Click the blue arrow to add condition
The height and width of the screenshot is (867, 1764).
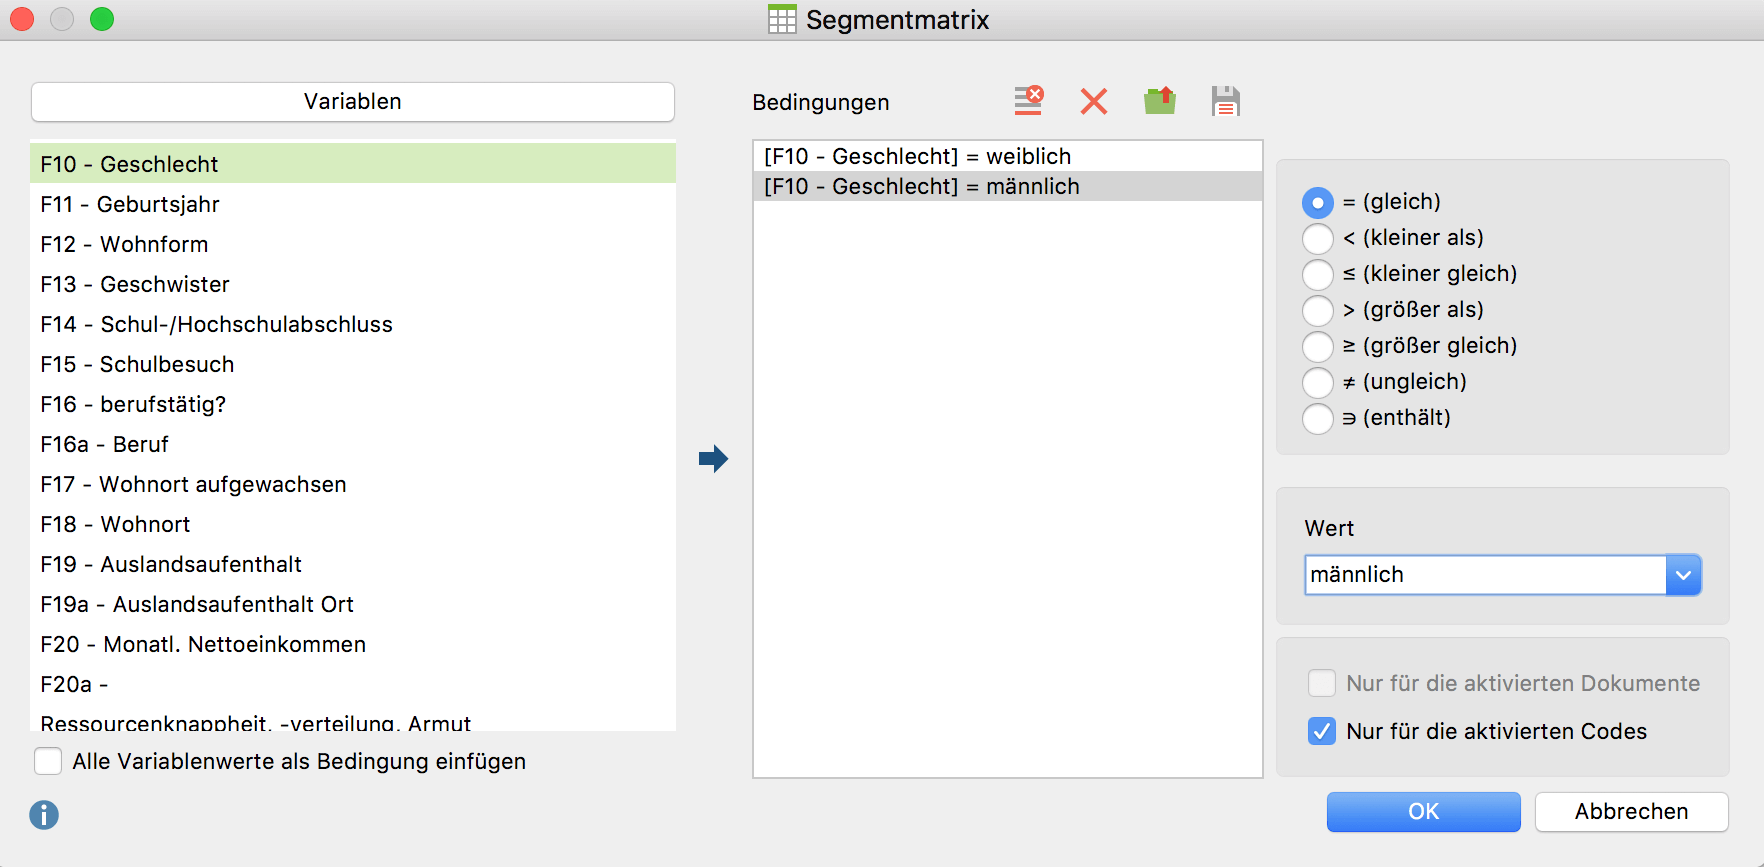point(713,459)
